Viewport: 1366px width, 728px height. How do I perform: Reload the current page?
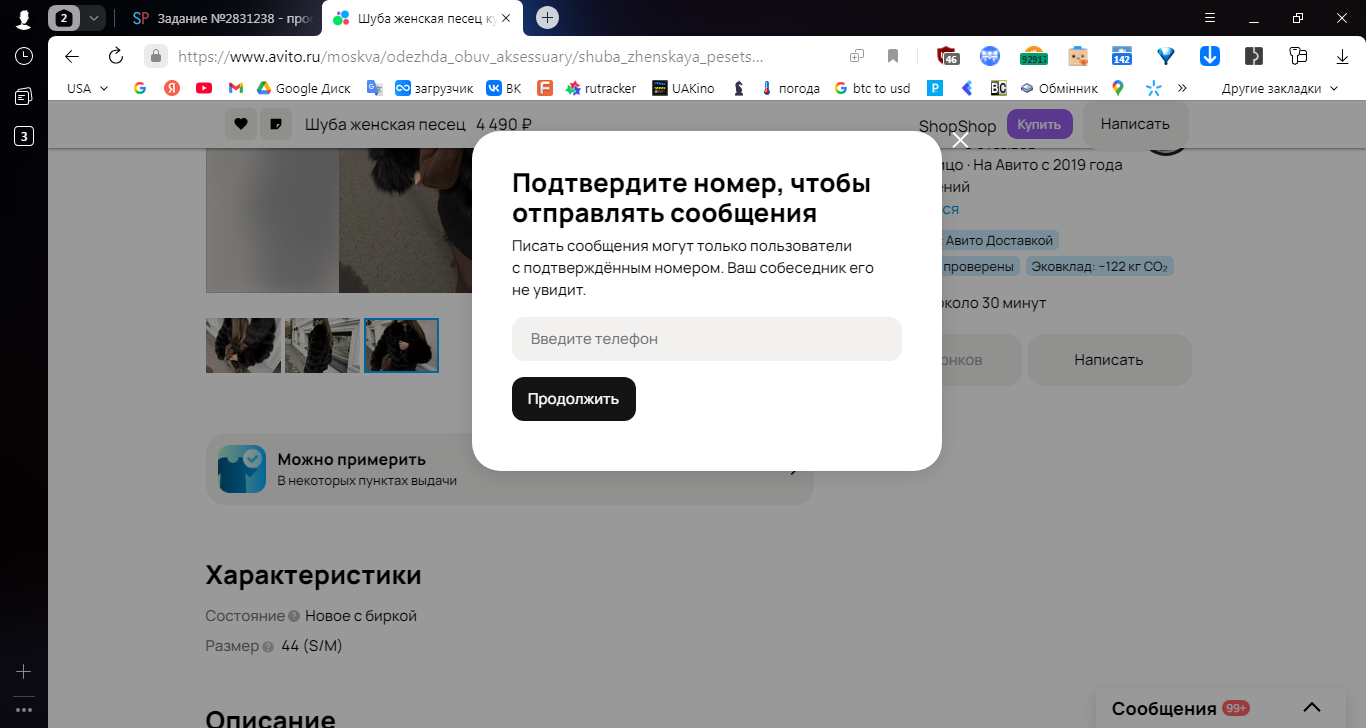116,56
